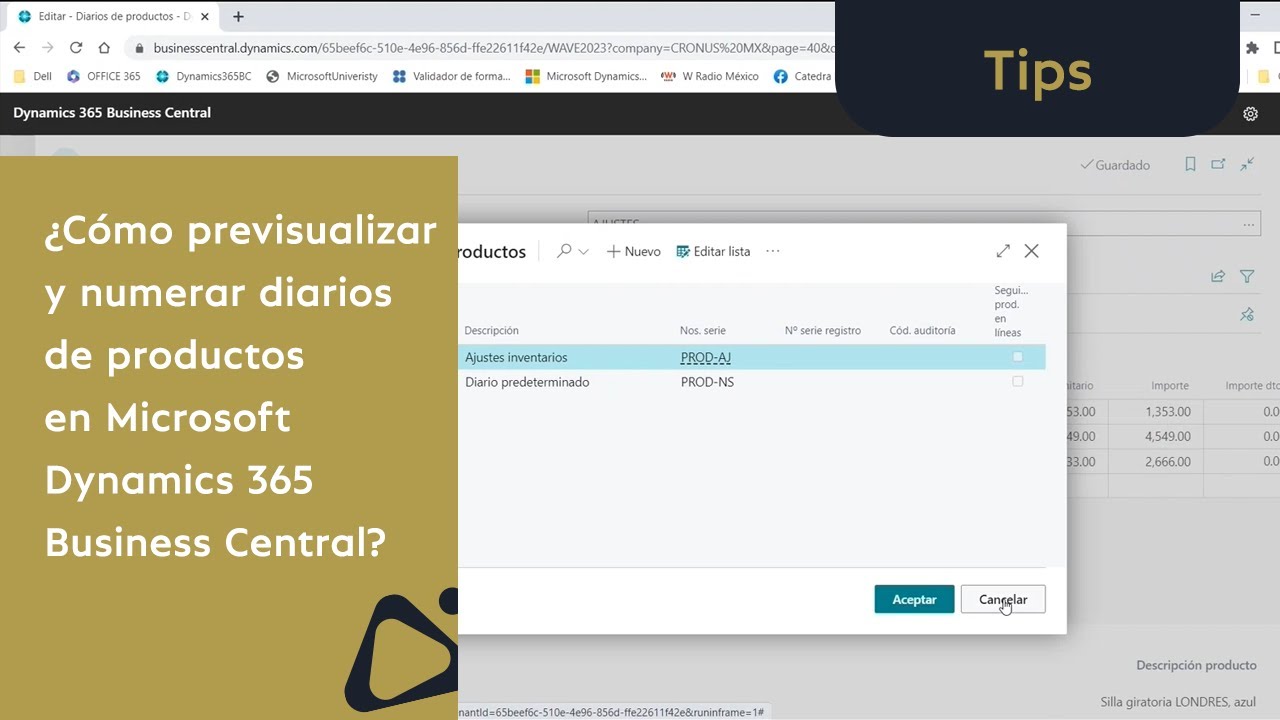Screen dimensions: 1280x720
Task: Open the MicrosoftUniveristy bookmark
Action: click(x=322, y=76)
